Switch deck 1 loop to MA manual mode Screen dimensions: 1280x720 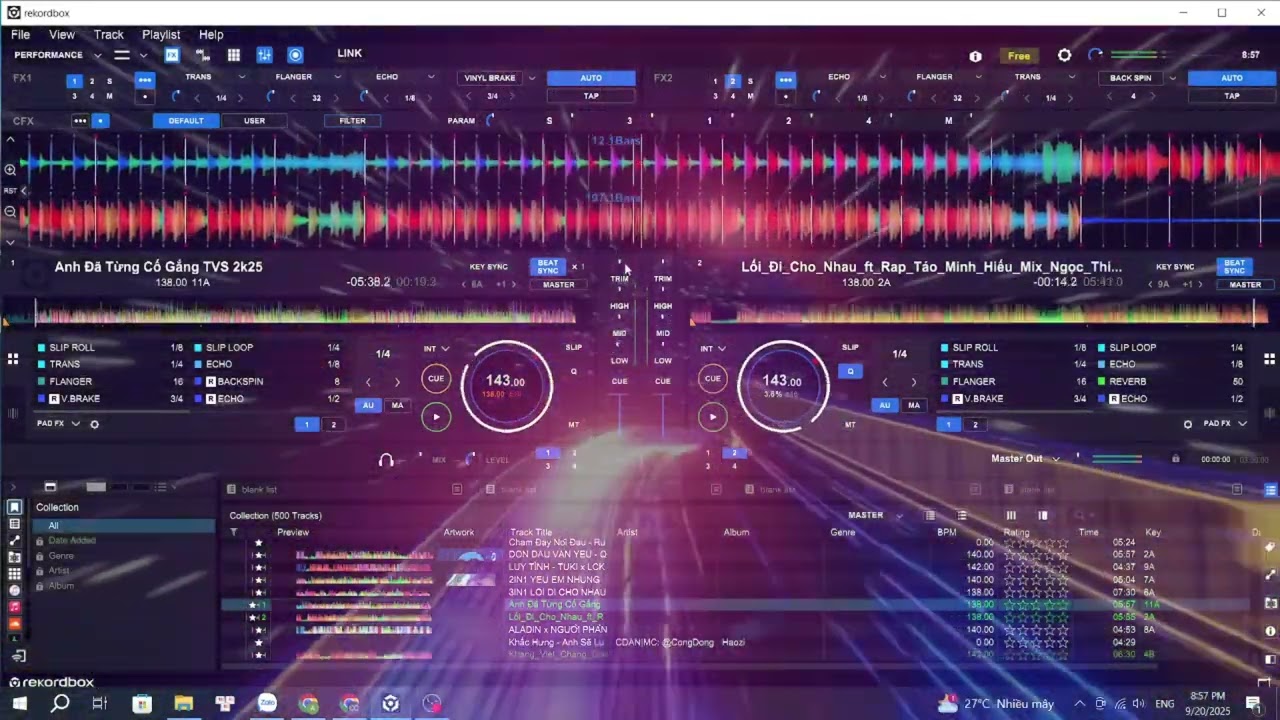pos(397,405)
